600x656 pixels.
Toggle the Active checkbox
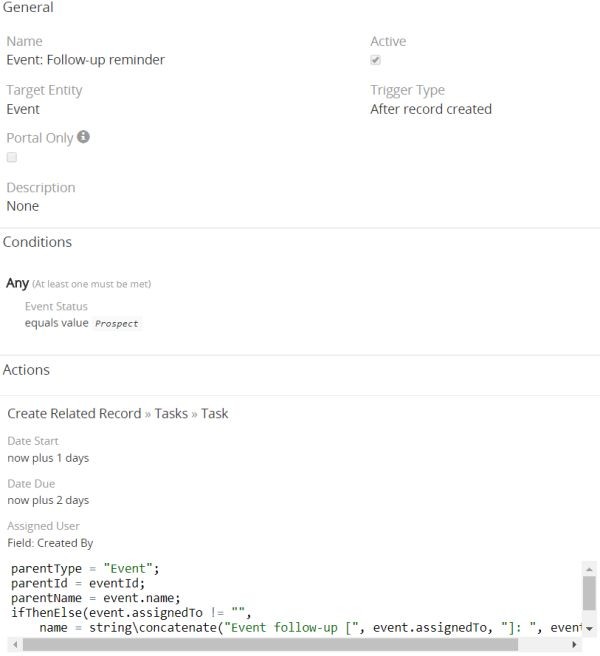click(376, 60)
